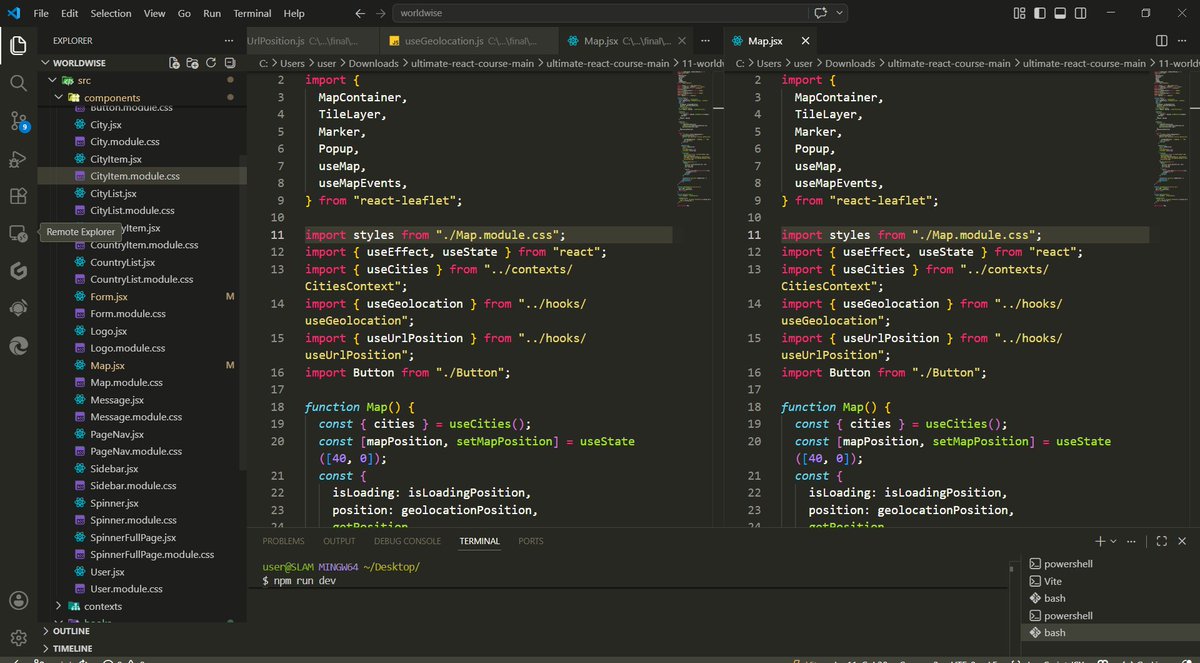
Task: Open the Copilot chat dropdown arrow
Action: pos(839,13)
